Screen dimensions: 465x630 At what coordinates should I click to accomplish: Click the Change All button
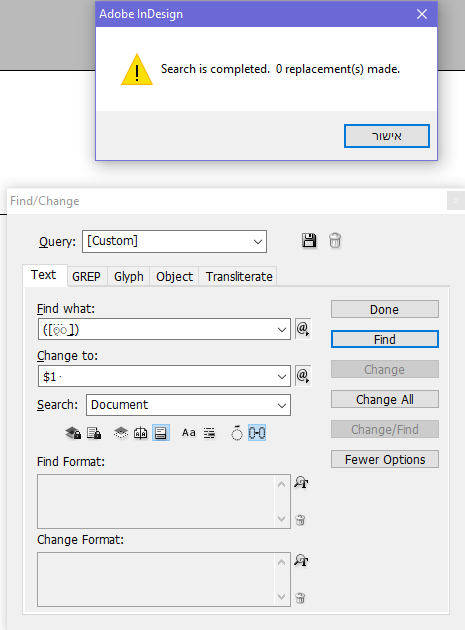(x=385, y=399)
